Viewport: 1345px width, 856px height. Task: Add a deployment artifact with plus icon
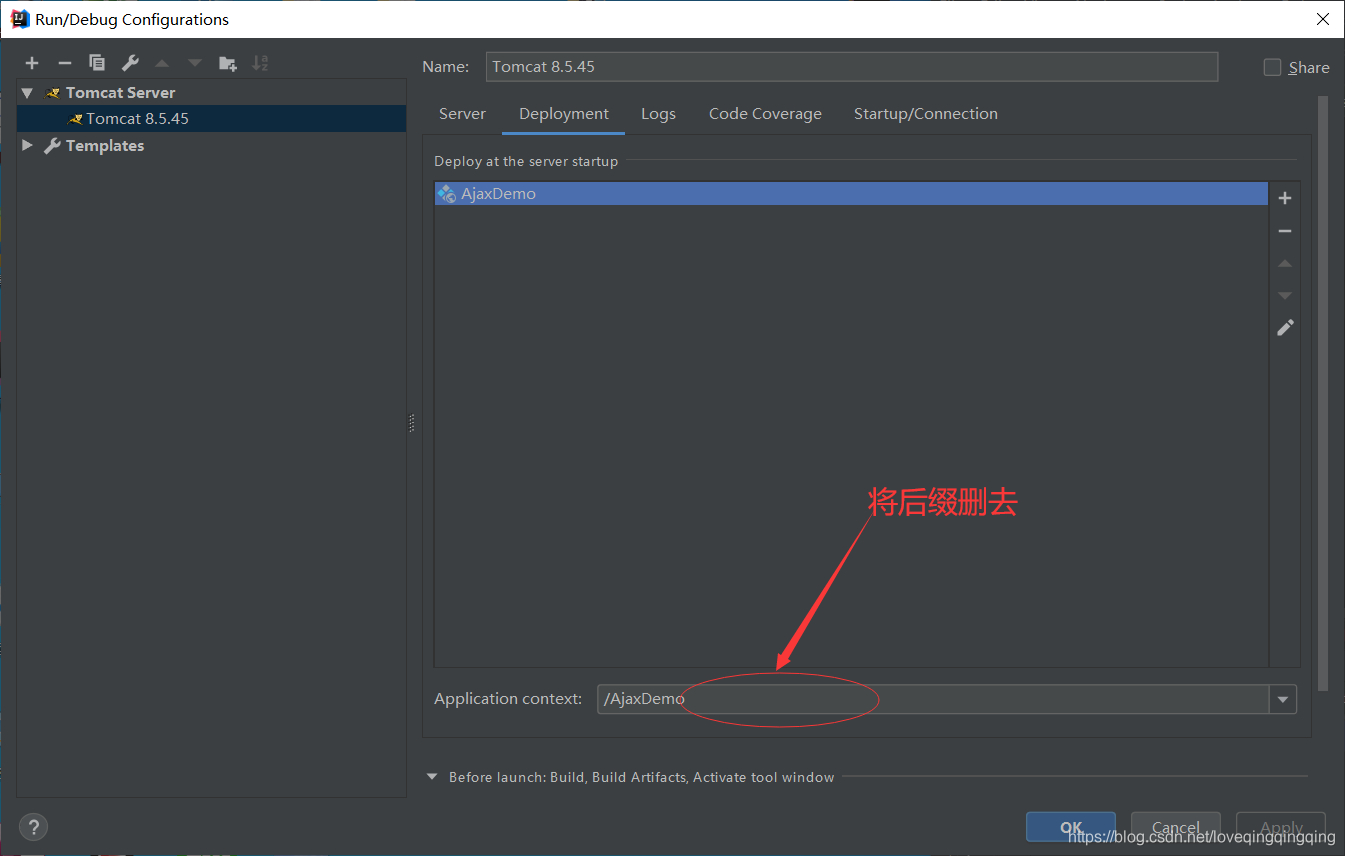(1285, 198)
